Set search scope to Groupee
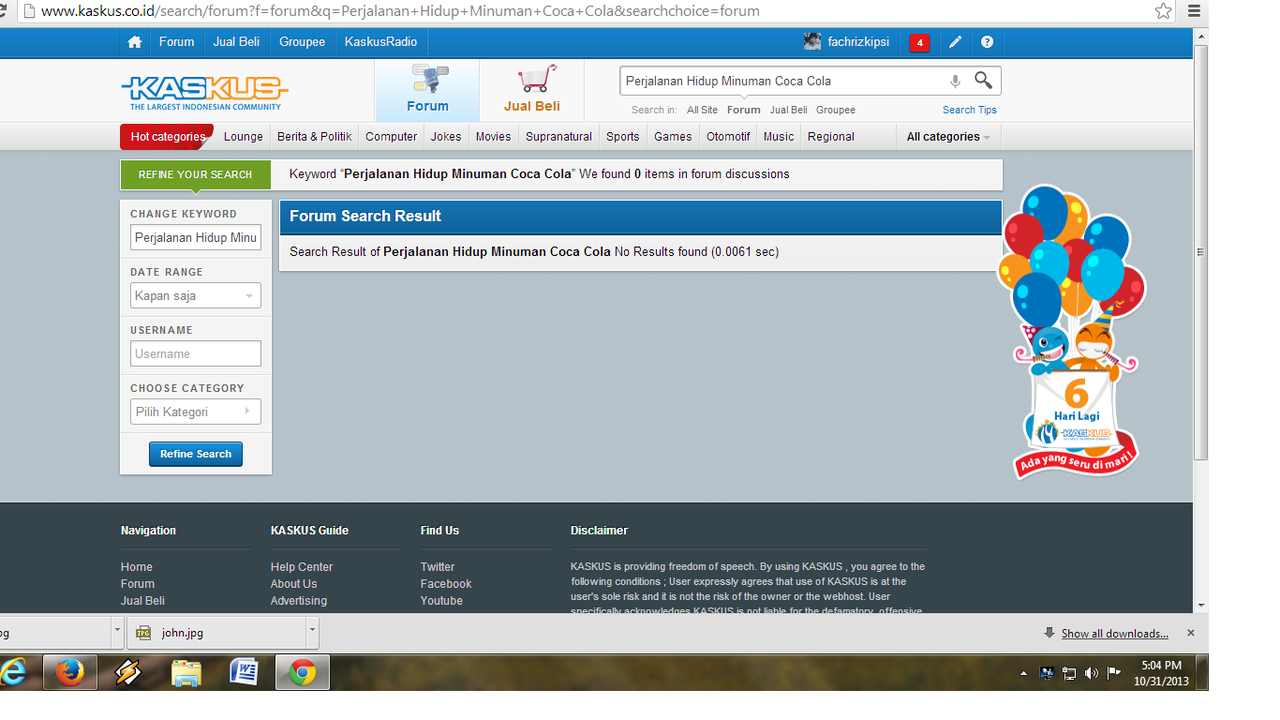This screenshot has width=1280, height=720. pos(835,110)
